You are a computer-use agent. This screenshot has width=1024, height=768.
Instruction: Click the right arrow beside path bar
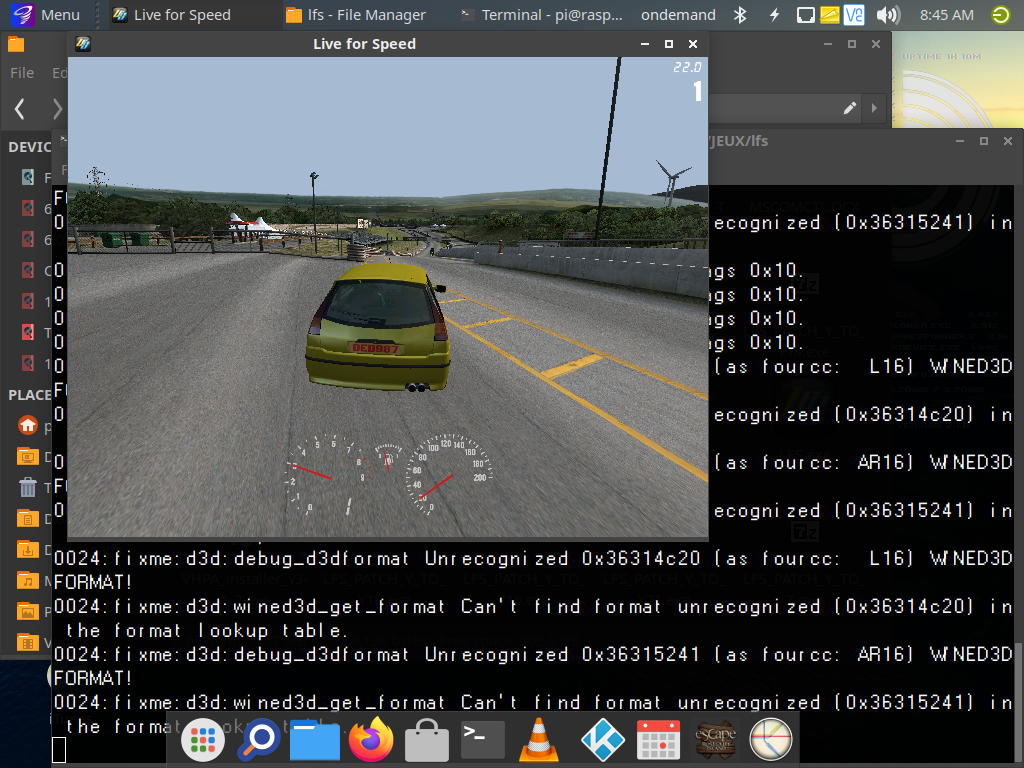pyautogui.click(x=874, y=108)
